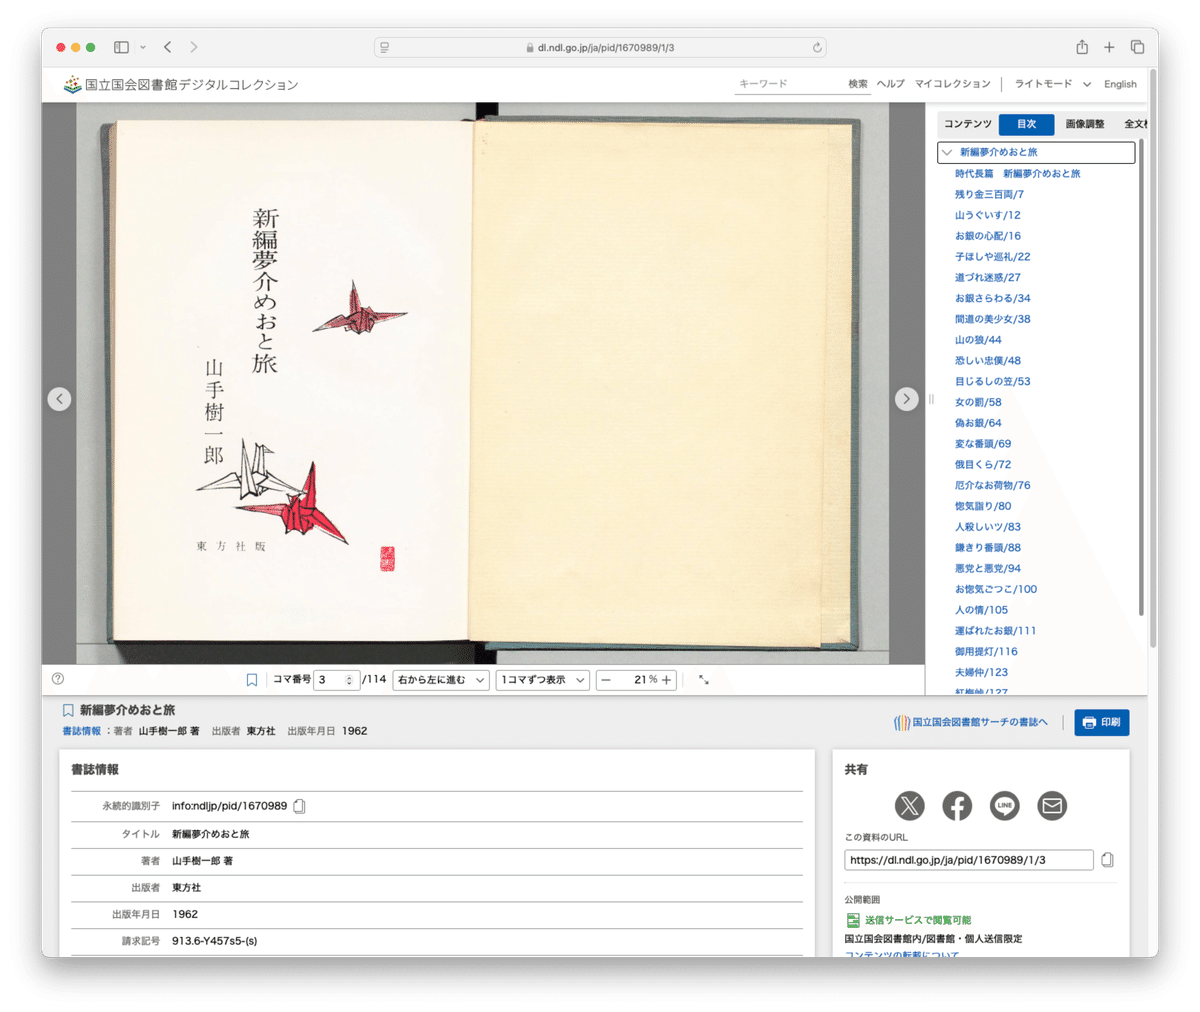
Task: Open a new Safari tab
Action: 1109,47
